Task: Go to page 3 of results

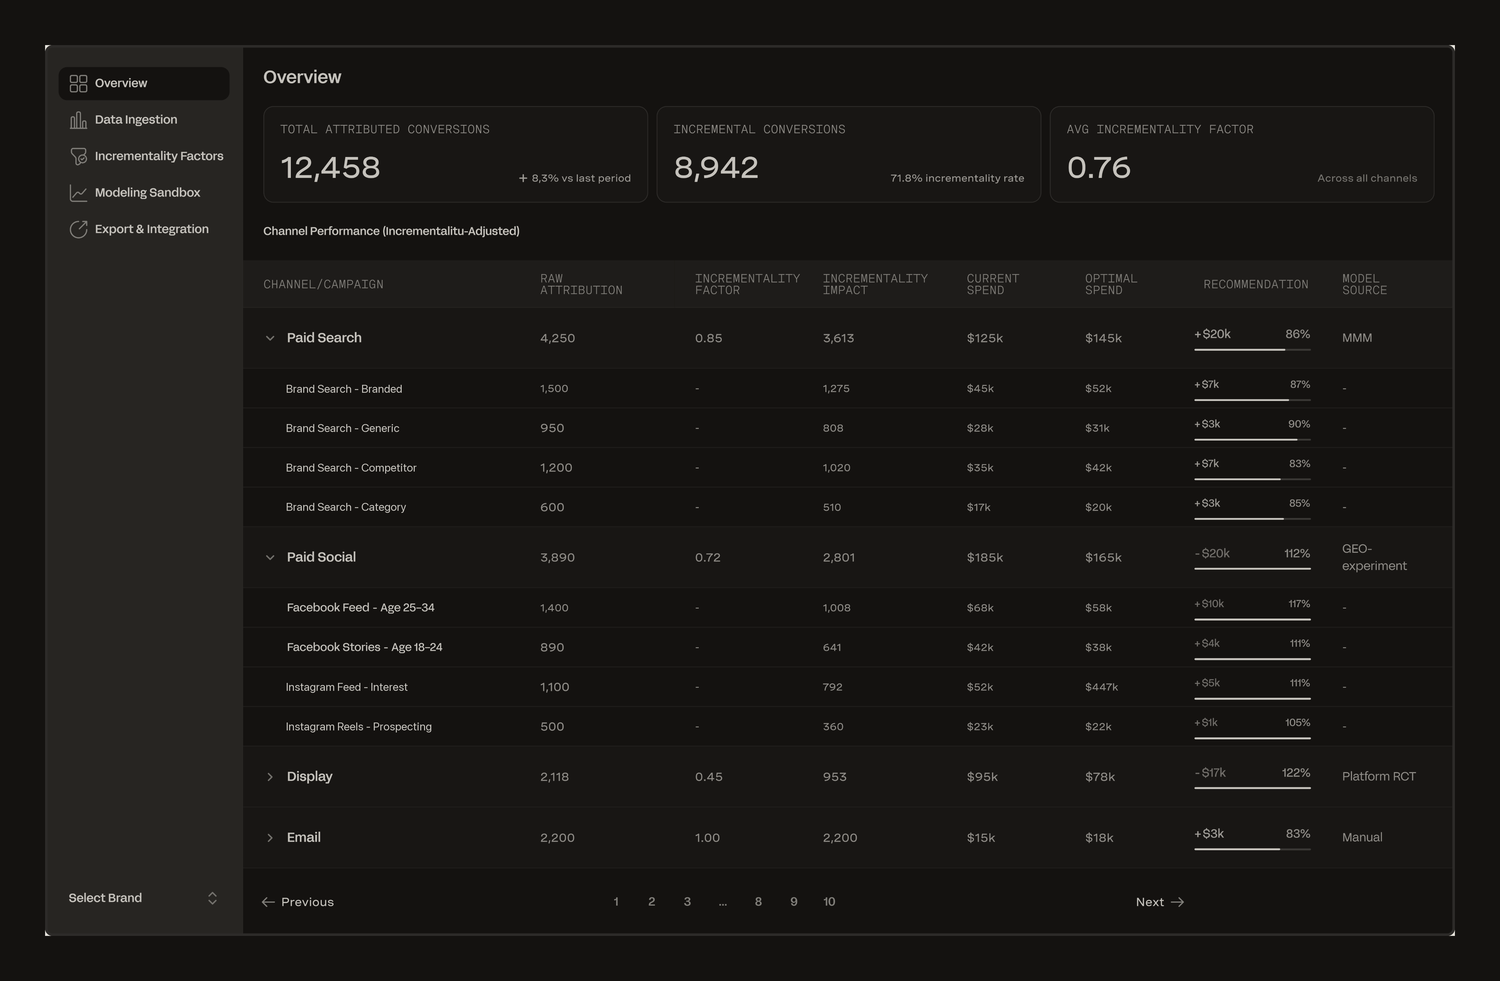Action: point(687,902)
